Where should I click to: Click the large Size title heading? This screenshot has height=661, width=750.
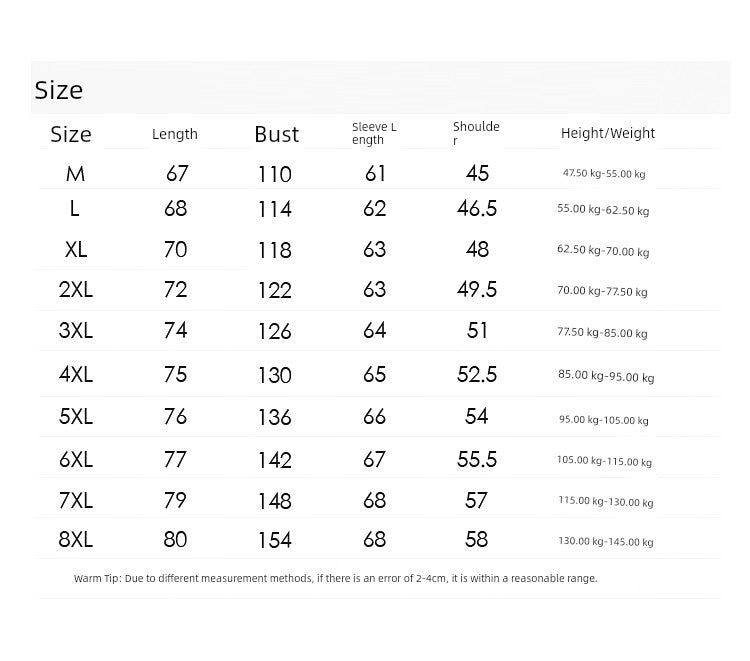(x=59, y=90)
